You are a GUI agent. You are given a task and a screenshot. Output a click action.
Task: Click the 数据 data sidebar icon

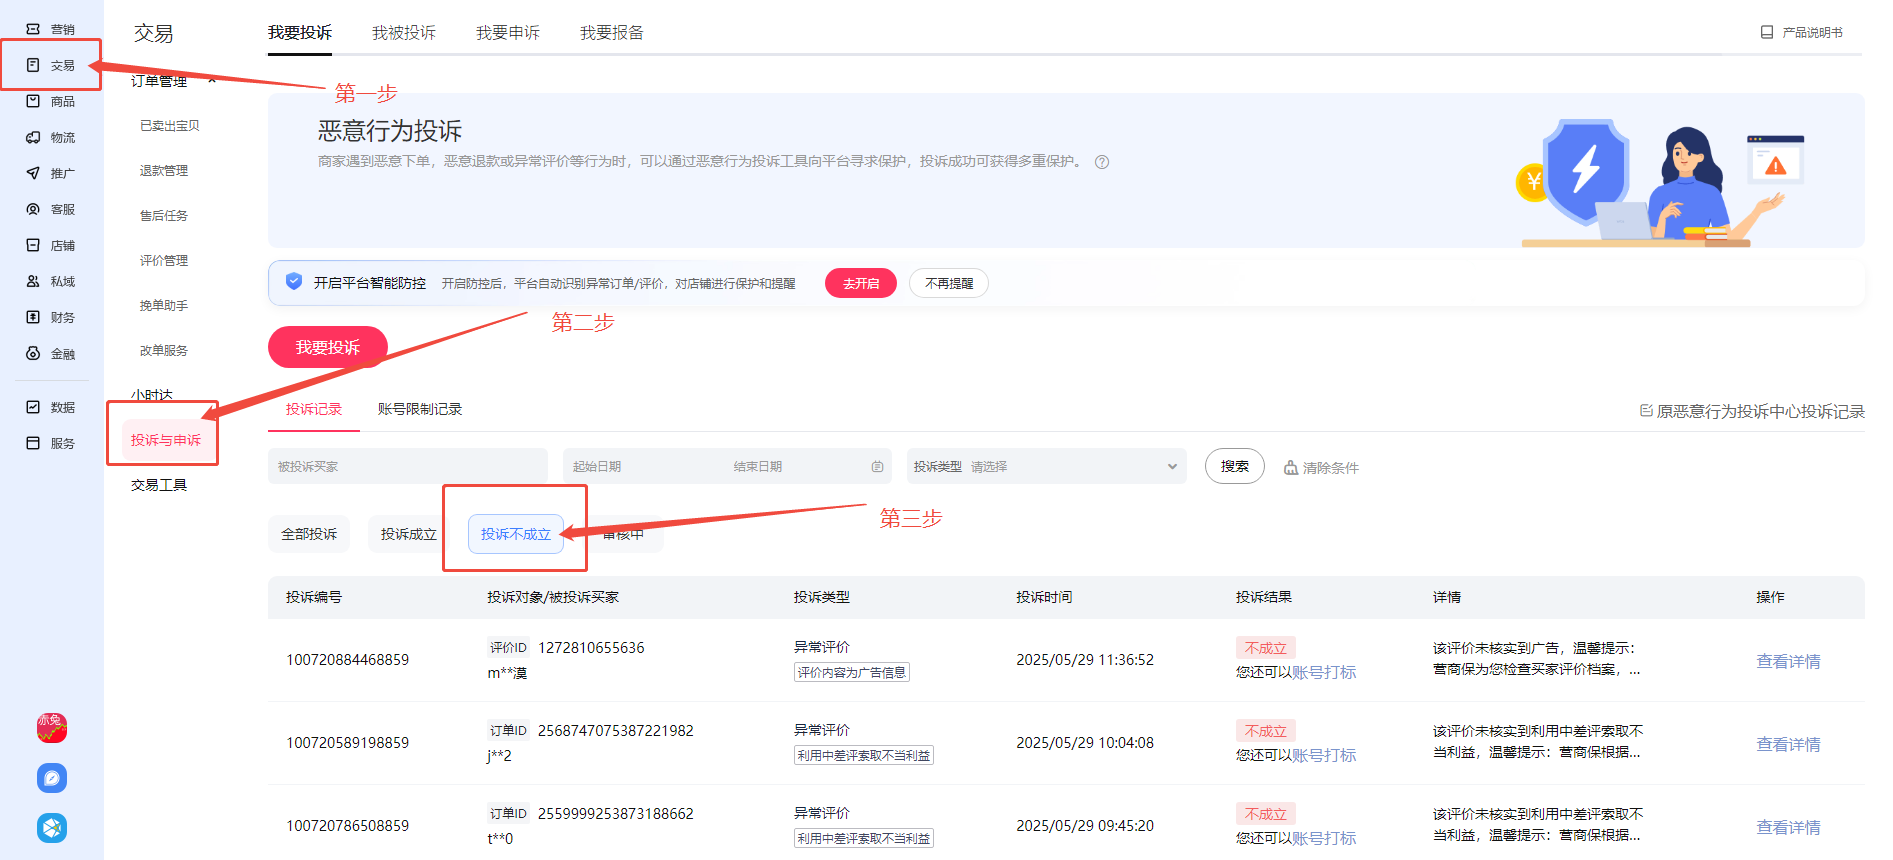33,407
